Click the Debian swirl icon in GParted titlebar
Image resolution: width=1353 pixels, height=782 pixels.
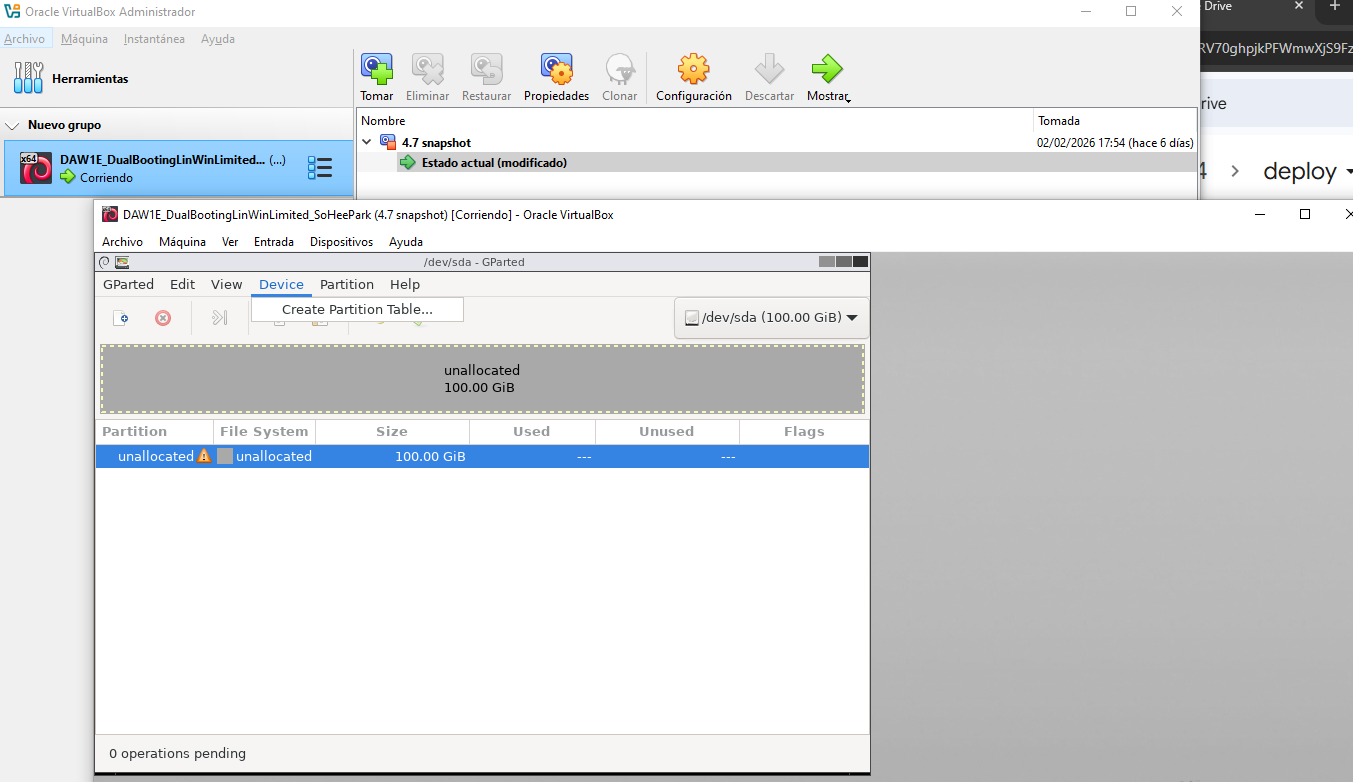105,262
